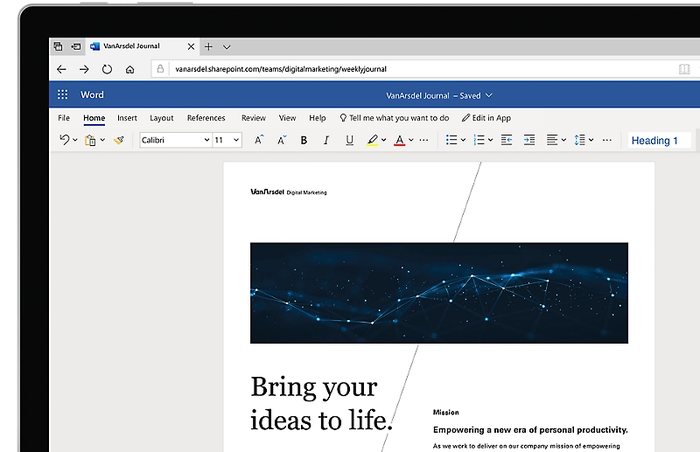Screen dimensions: 700x452
Task: Toggle italic formatting
Action: pyautogui.click(x=326, y=141)
